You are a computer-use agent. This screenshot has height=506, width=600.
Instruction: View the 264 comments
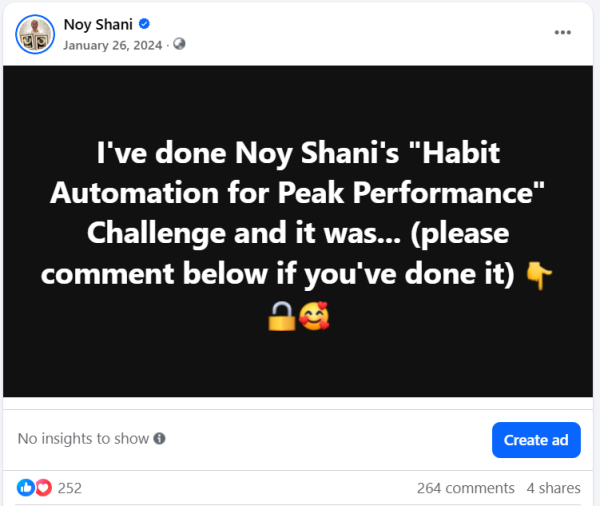click(465, 488)
